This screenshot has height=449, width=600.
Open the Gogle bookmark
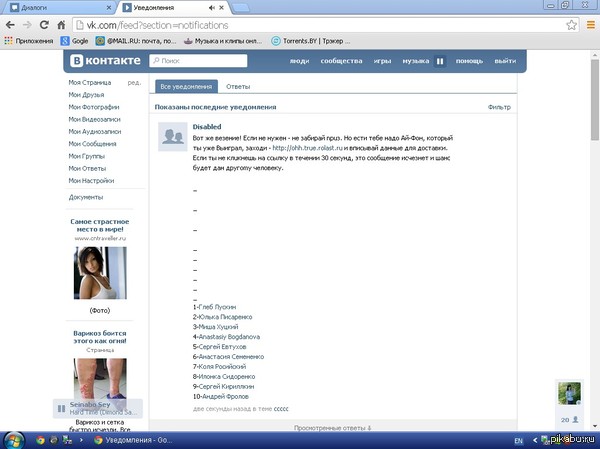(x=75, y=41)
